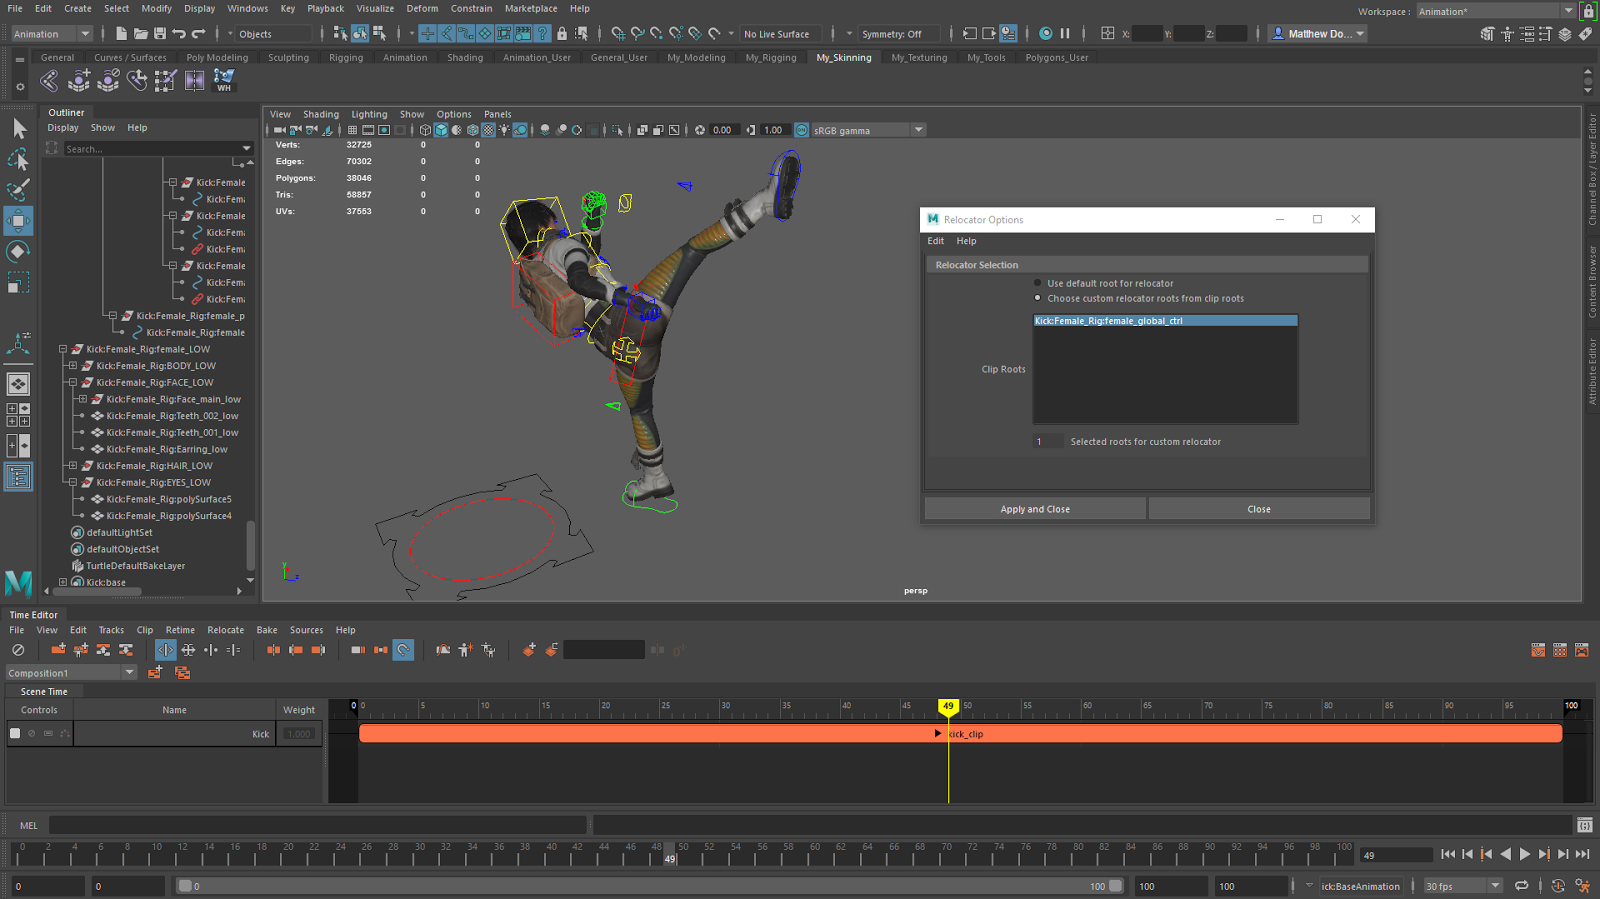Viewport: 1600px width, 899px height.
Task: Switch to the Rigging shelf tab
Action: tap(346, 57)
